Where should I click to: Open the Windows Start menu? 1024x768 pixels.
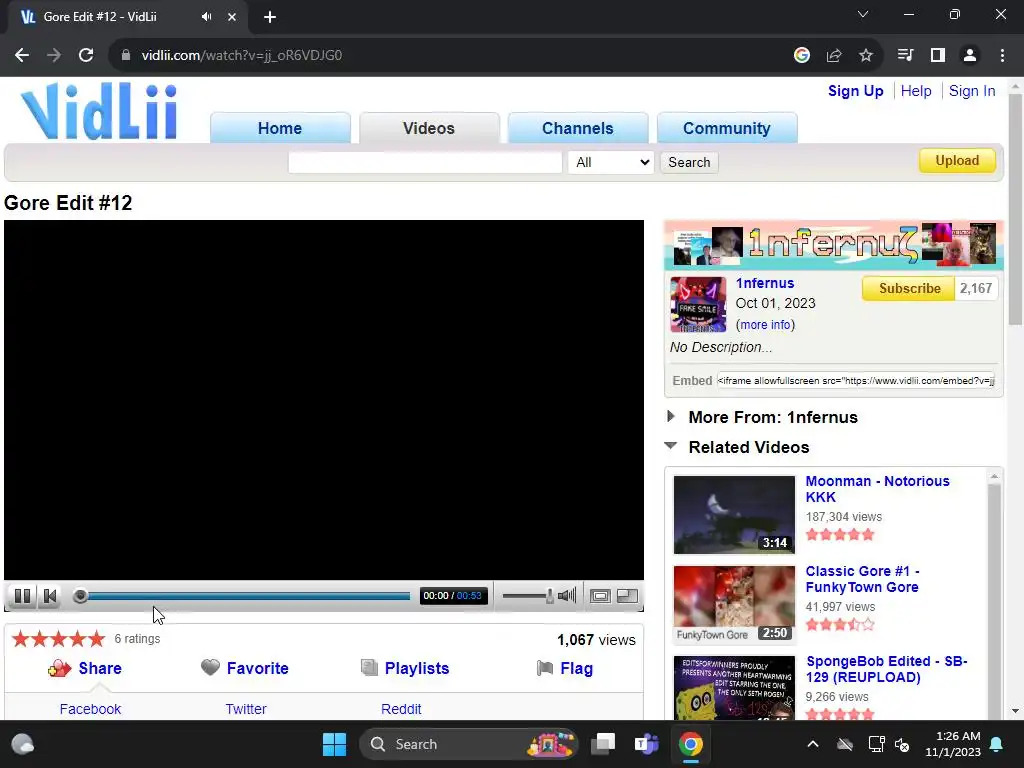point(334,744)
